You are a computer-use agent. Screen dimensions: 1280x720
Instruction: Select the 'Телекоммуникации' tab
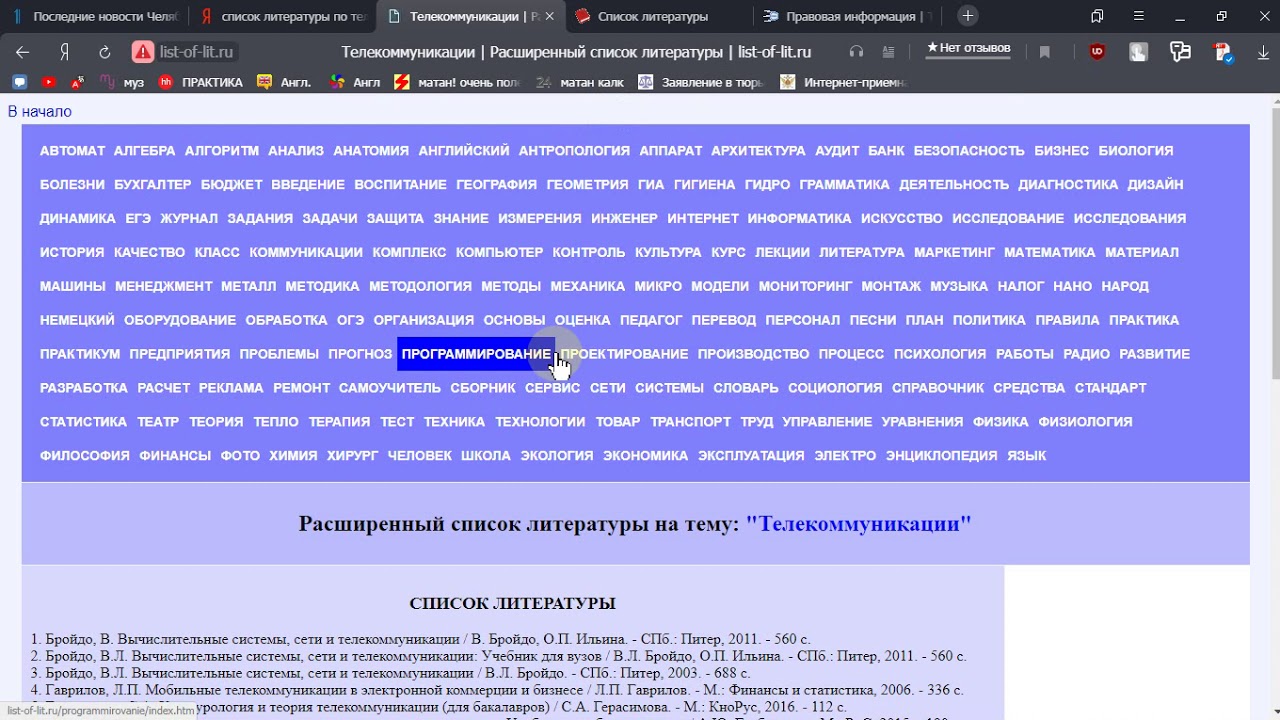[x=472, y=16]
